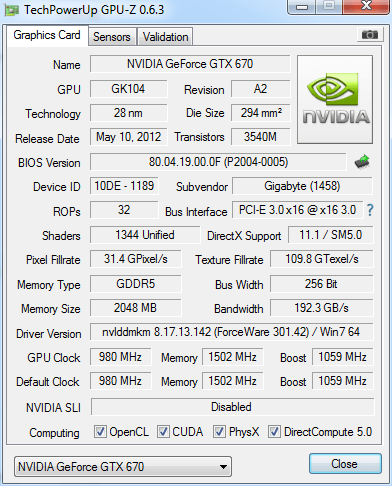Toggle the PhysX checkbox
Image resolution: width=392 pixels, height=486 pixels.
point(219,431)
